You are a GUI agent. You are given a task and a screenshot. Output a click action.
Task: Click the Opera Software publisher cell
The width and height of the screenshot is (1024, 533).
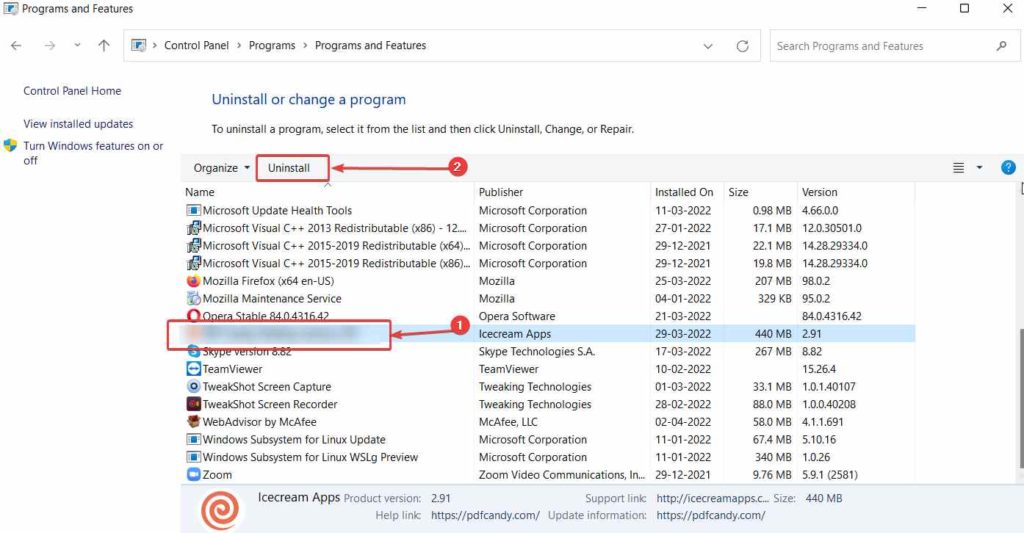point(517,316)
